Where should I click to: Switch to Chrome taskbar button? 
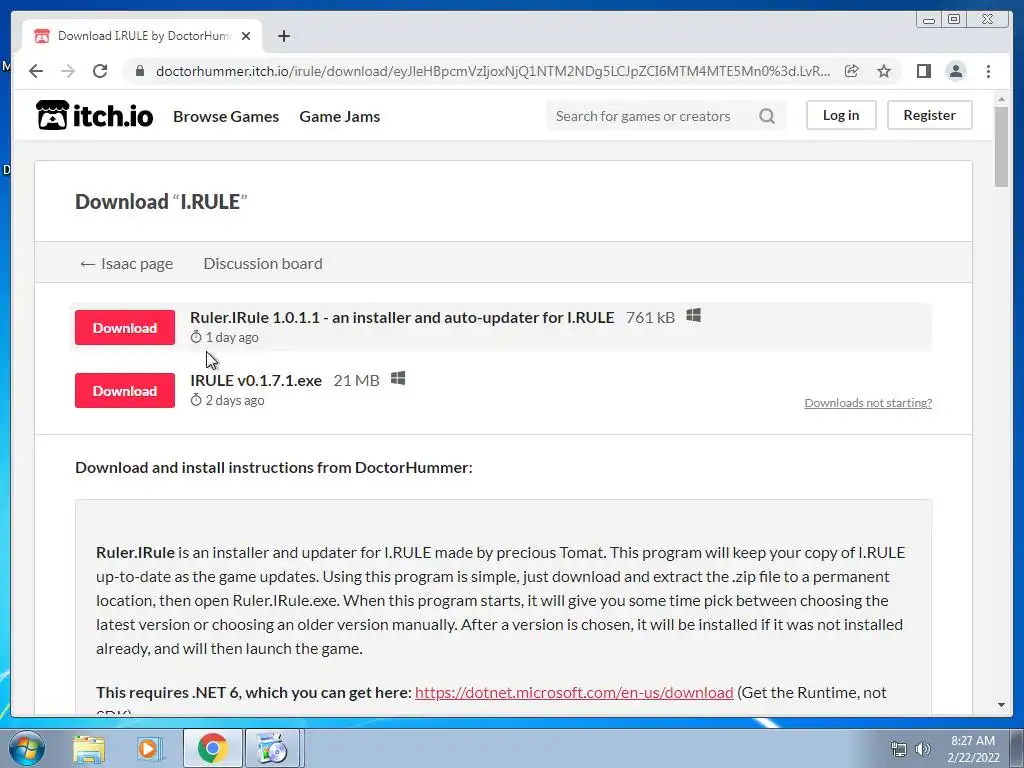212,748
